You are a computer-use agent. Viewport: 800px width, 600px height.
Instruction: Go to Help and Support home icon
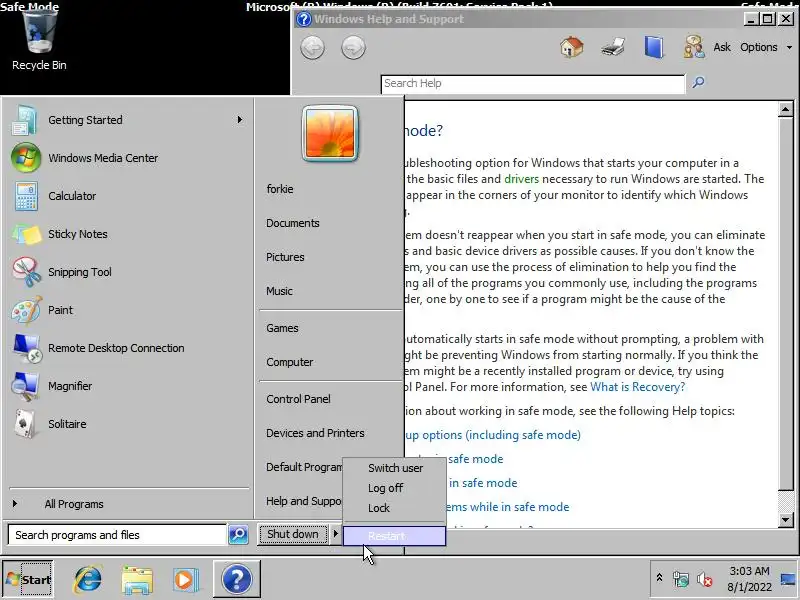coord(571,47)
